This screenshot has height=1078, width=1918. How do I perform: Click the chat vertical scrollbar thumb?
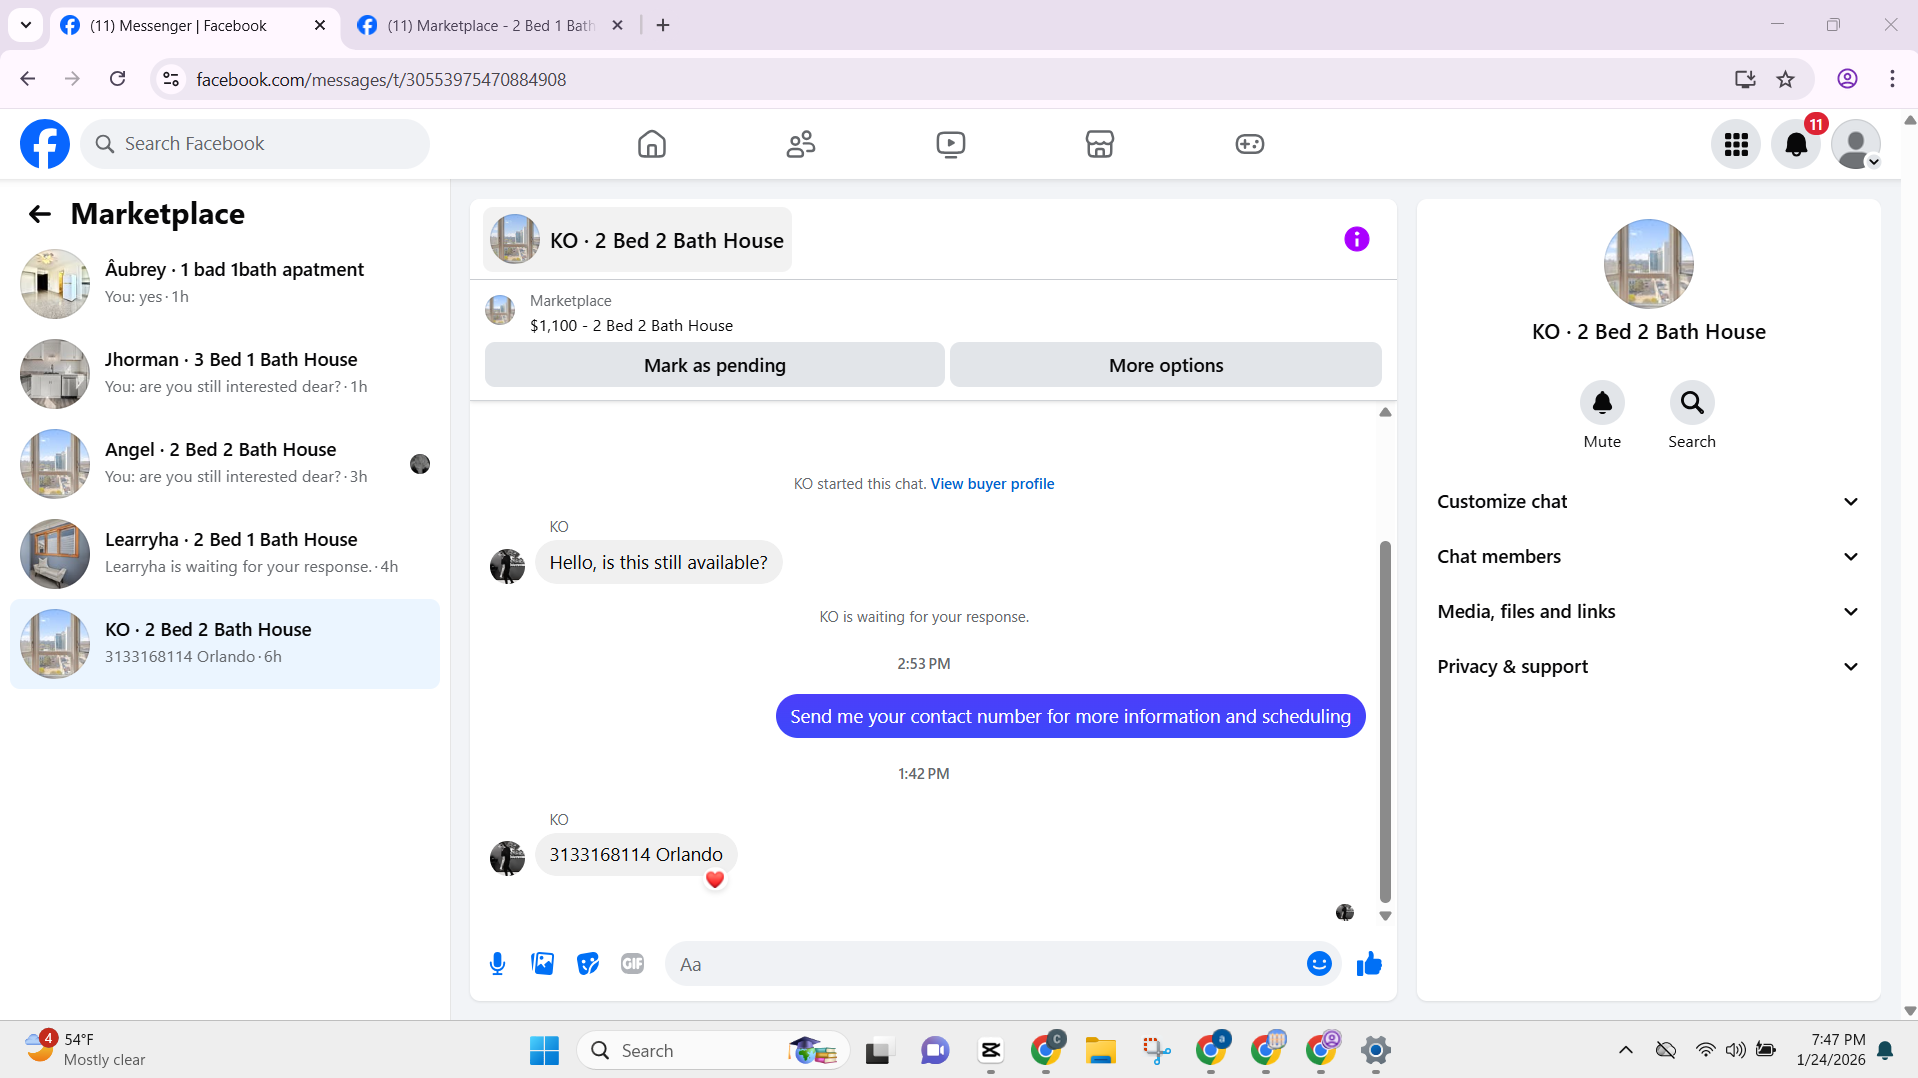click(x=1385, y=722)
